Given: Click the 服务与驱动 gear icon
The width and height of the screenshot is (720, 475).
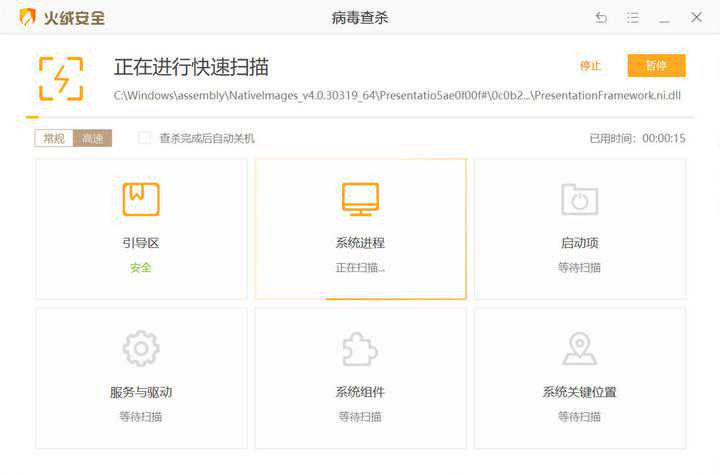Looking at the screenshot, I should [x=141, y=349].
